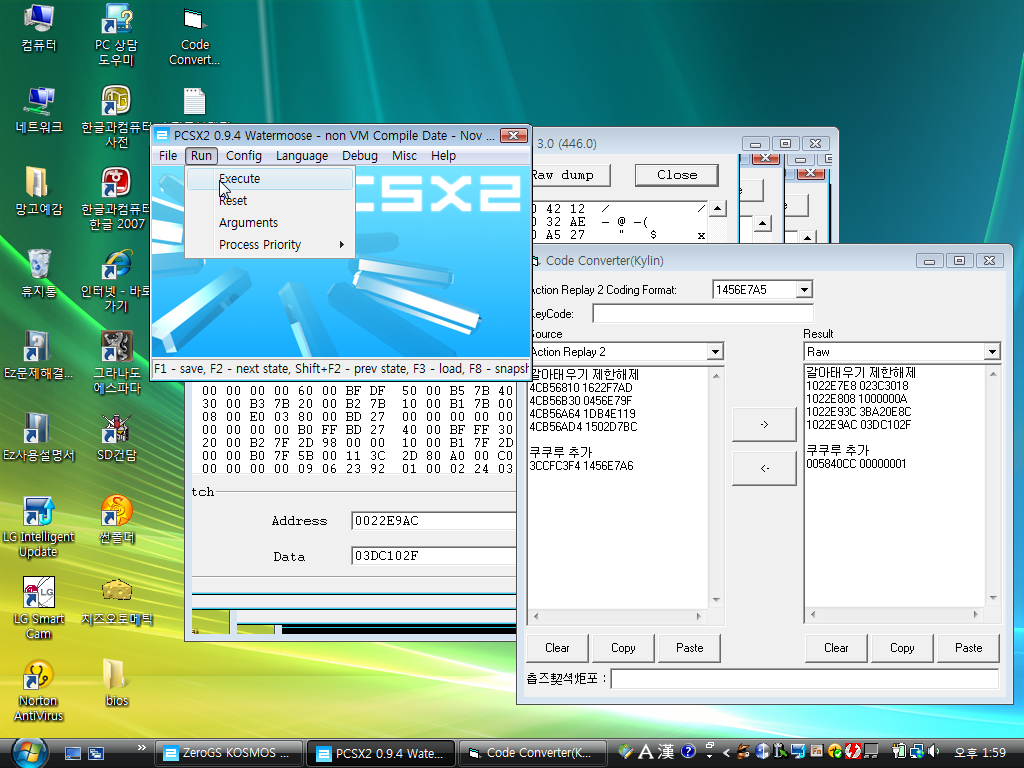Launch the 치즈오토메틱 icon
The width and height of the screenshot is (1024, 768).
116,601
